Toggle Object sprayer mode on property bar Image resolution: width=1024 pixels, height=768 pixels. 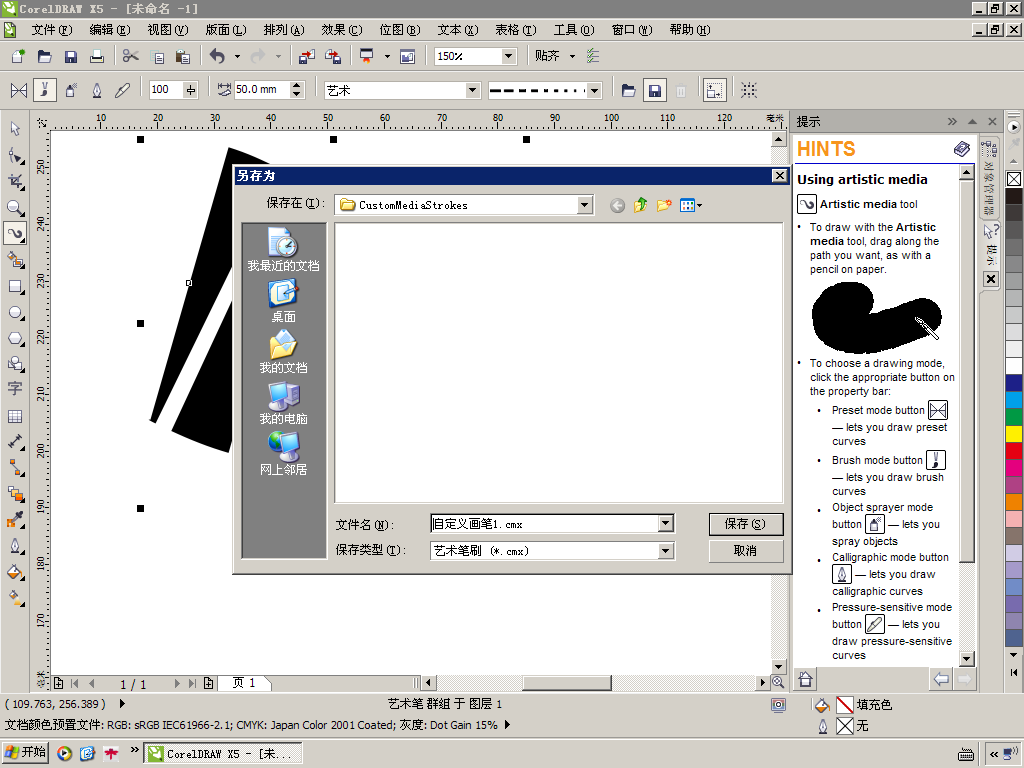coord(71,90)
